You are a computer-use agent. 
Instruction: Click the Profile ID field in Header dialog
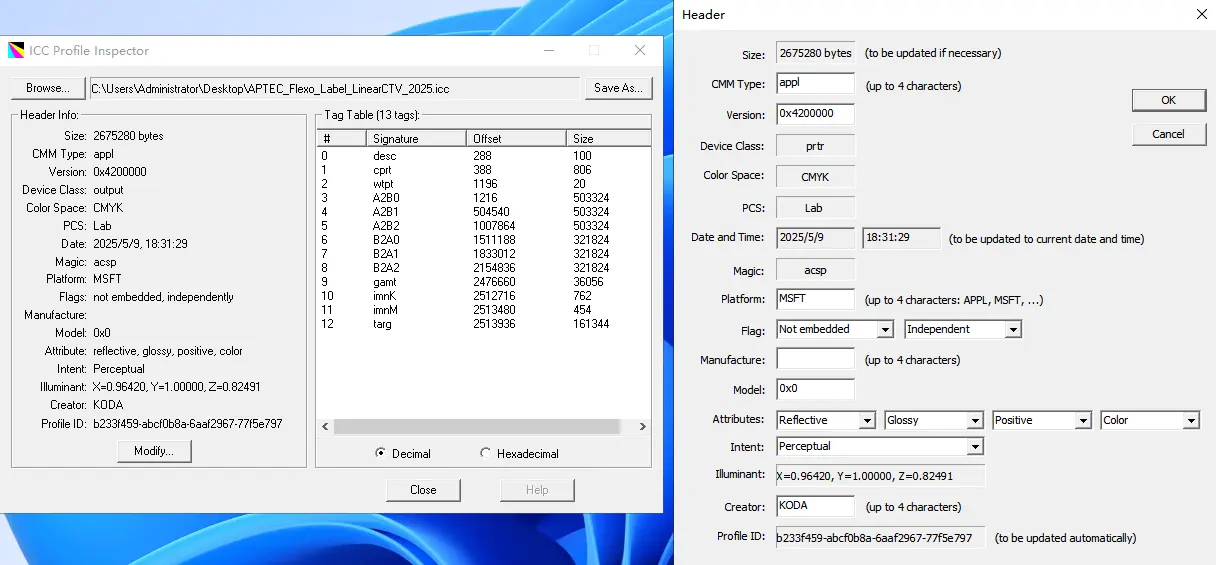click(x=880, y=537)
